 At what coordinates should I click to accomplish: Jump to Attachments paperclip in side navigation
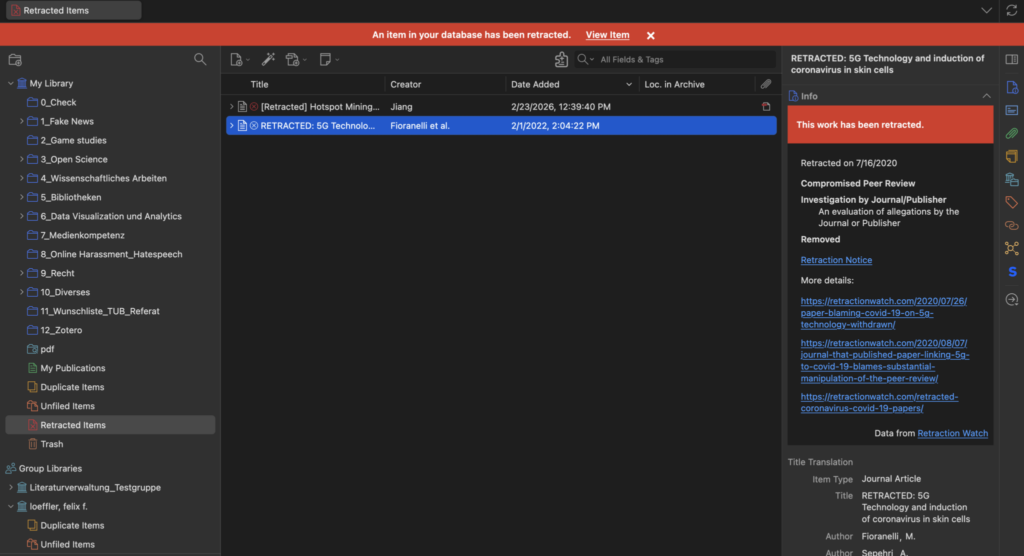1012,133
